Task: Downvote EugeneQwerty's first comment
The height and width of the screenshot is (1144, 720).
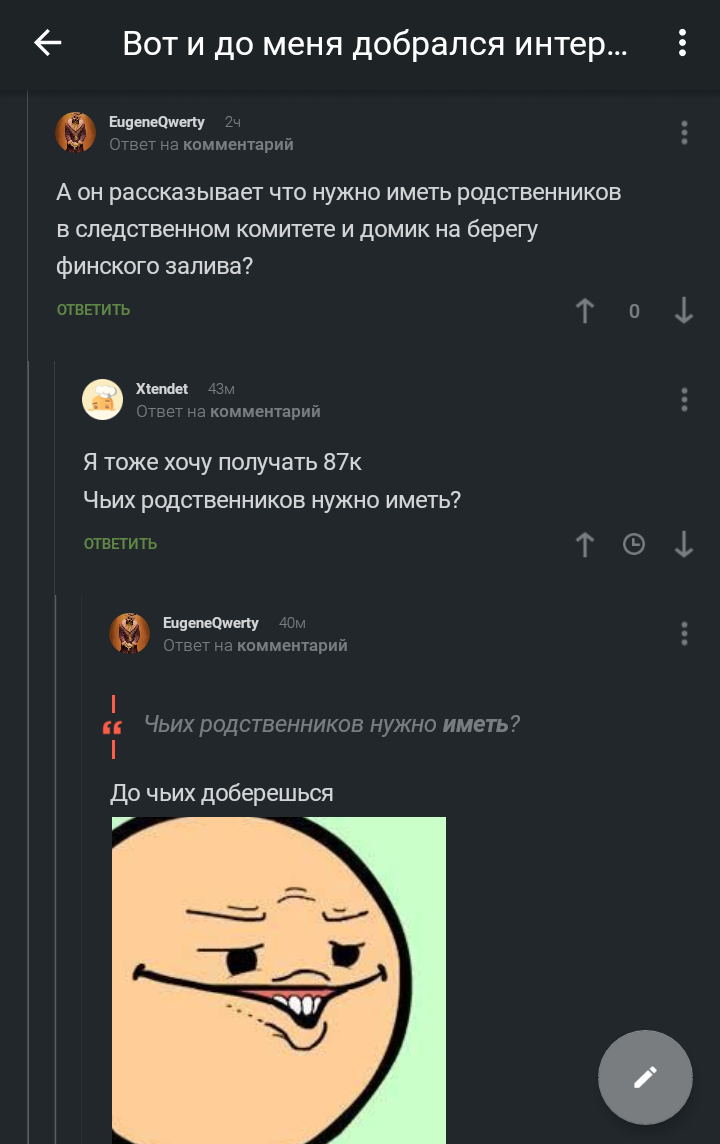Action: point(684,310)
